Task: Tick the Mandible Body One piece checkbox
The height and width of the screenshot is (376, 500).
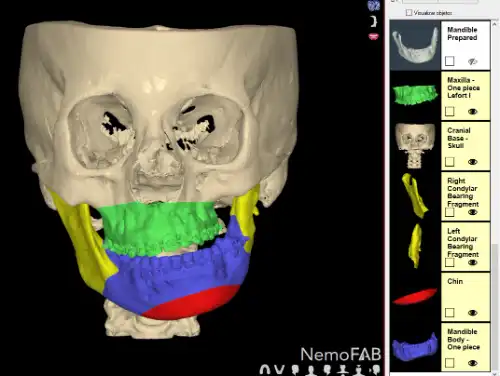Action: pos(449,363)
